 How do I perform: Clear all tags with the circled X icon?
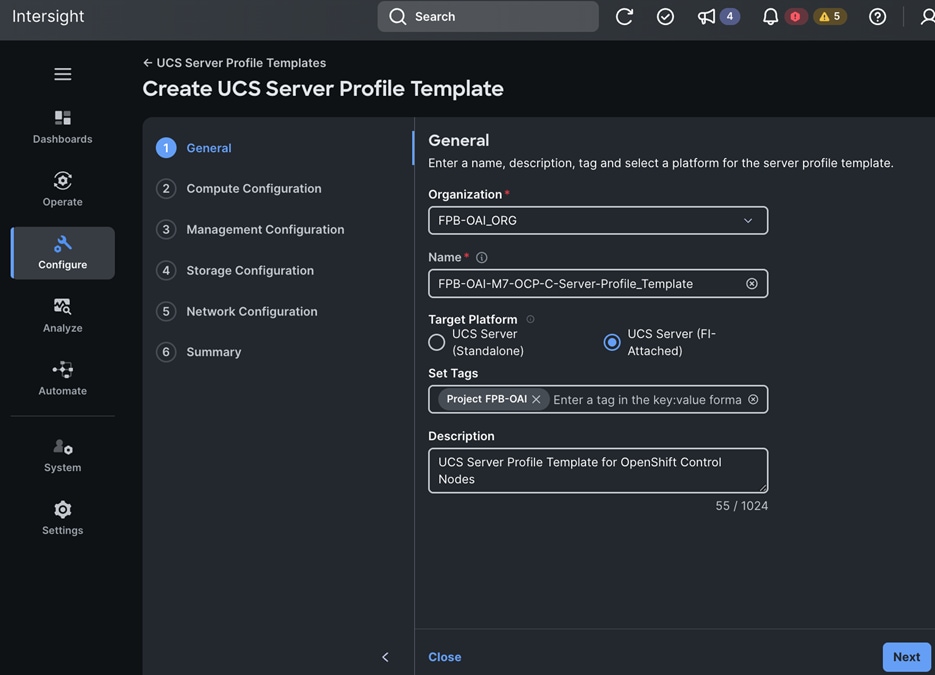[x=753, y=399]
